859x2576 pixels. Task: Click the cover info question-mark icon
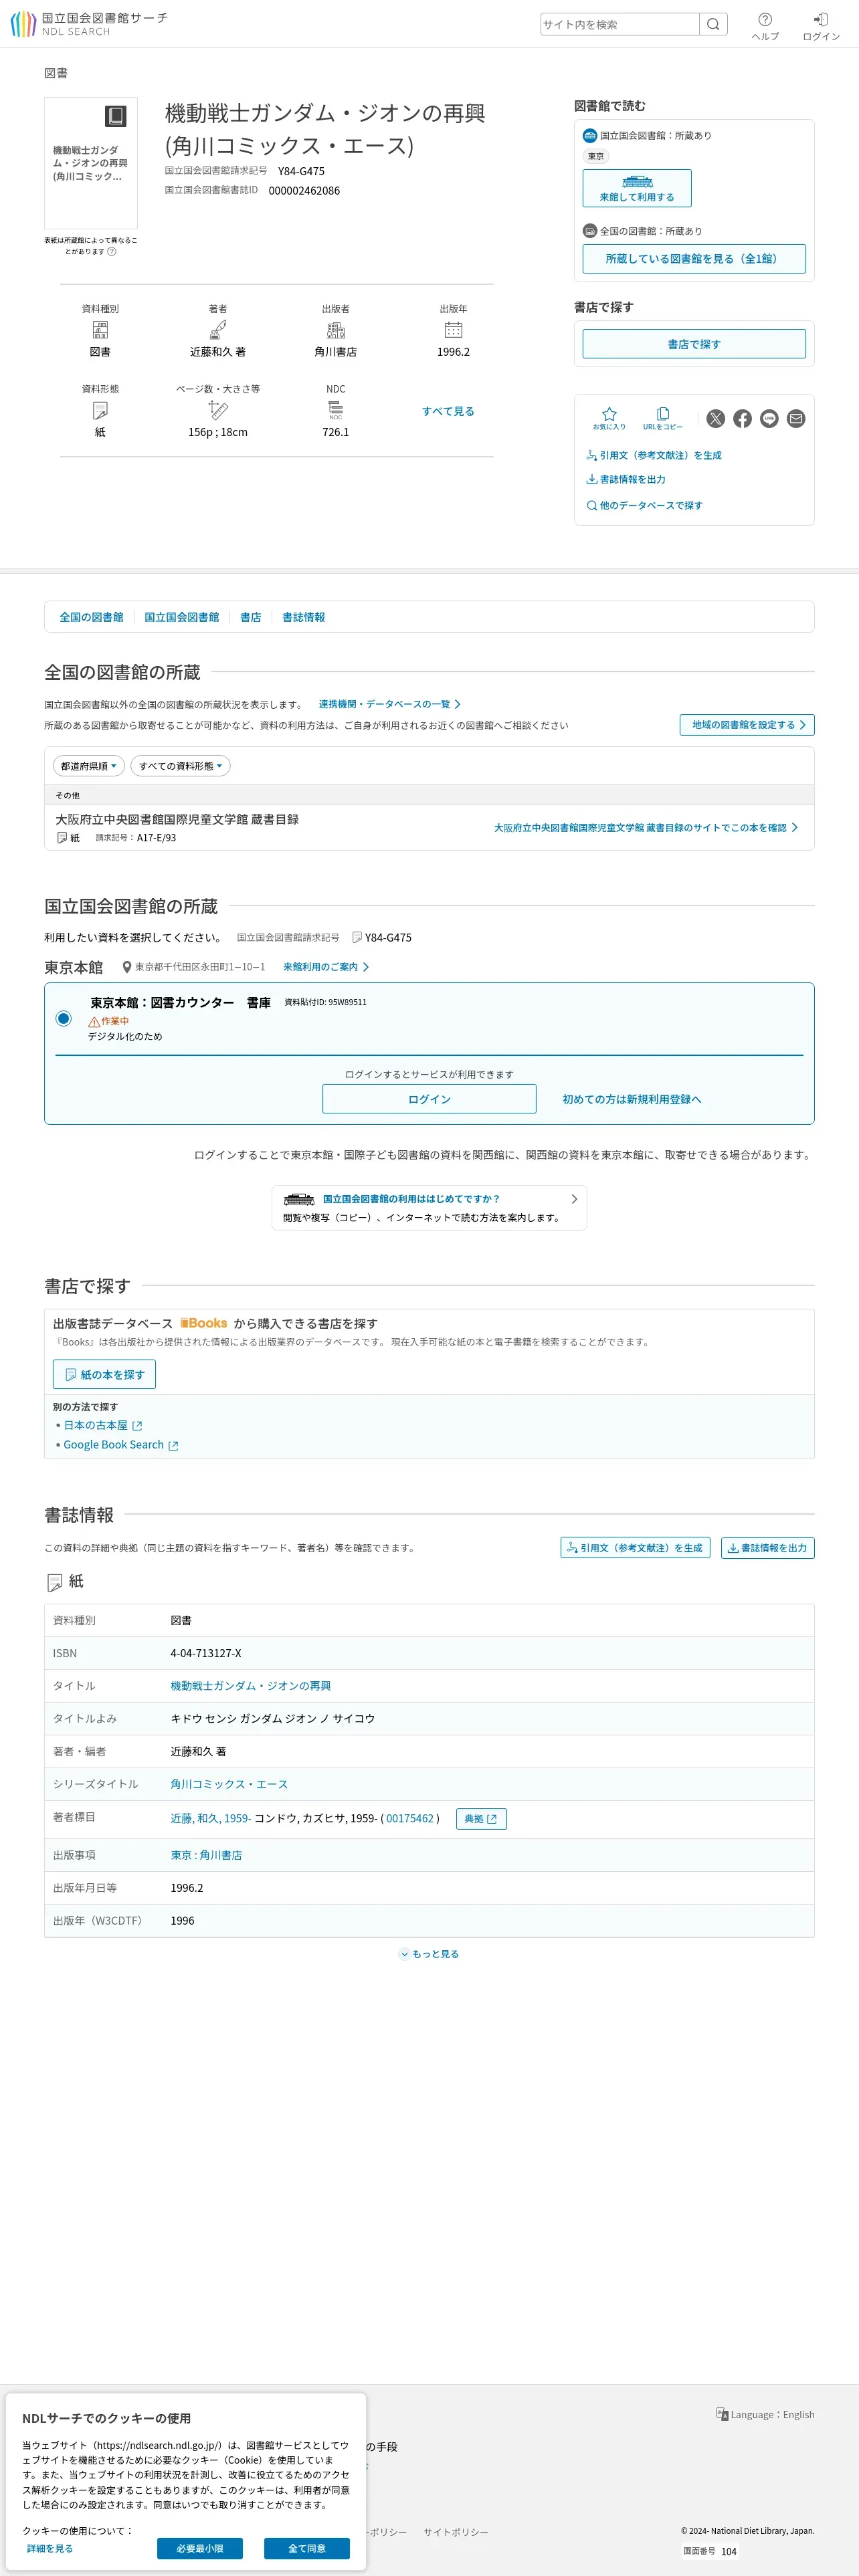[112, 251]
